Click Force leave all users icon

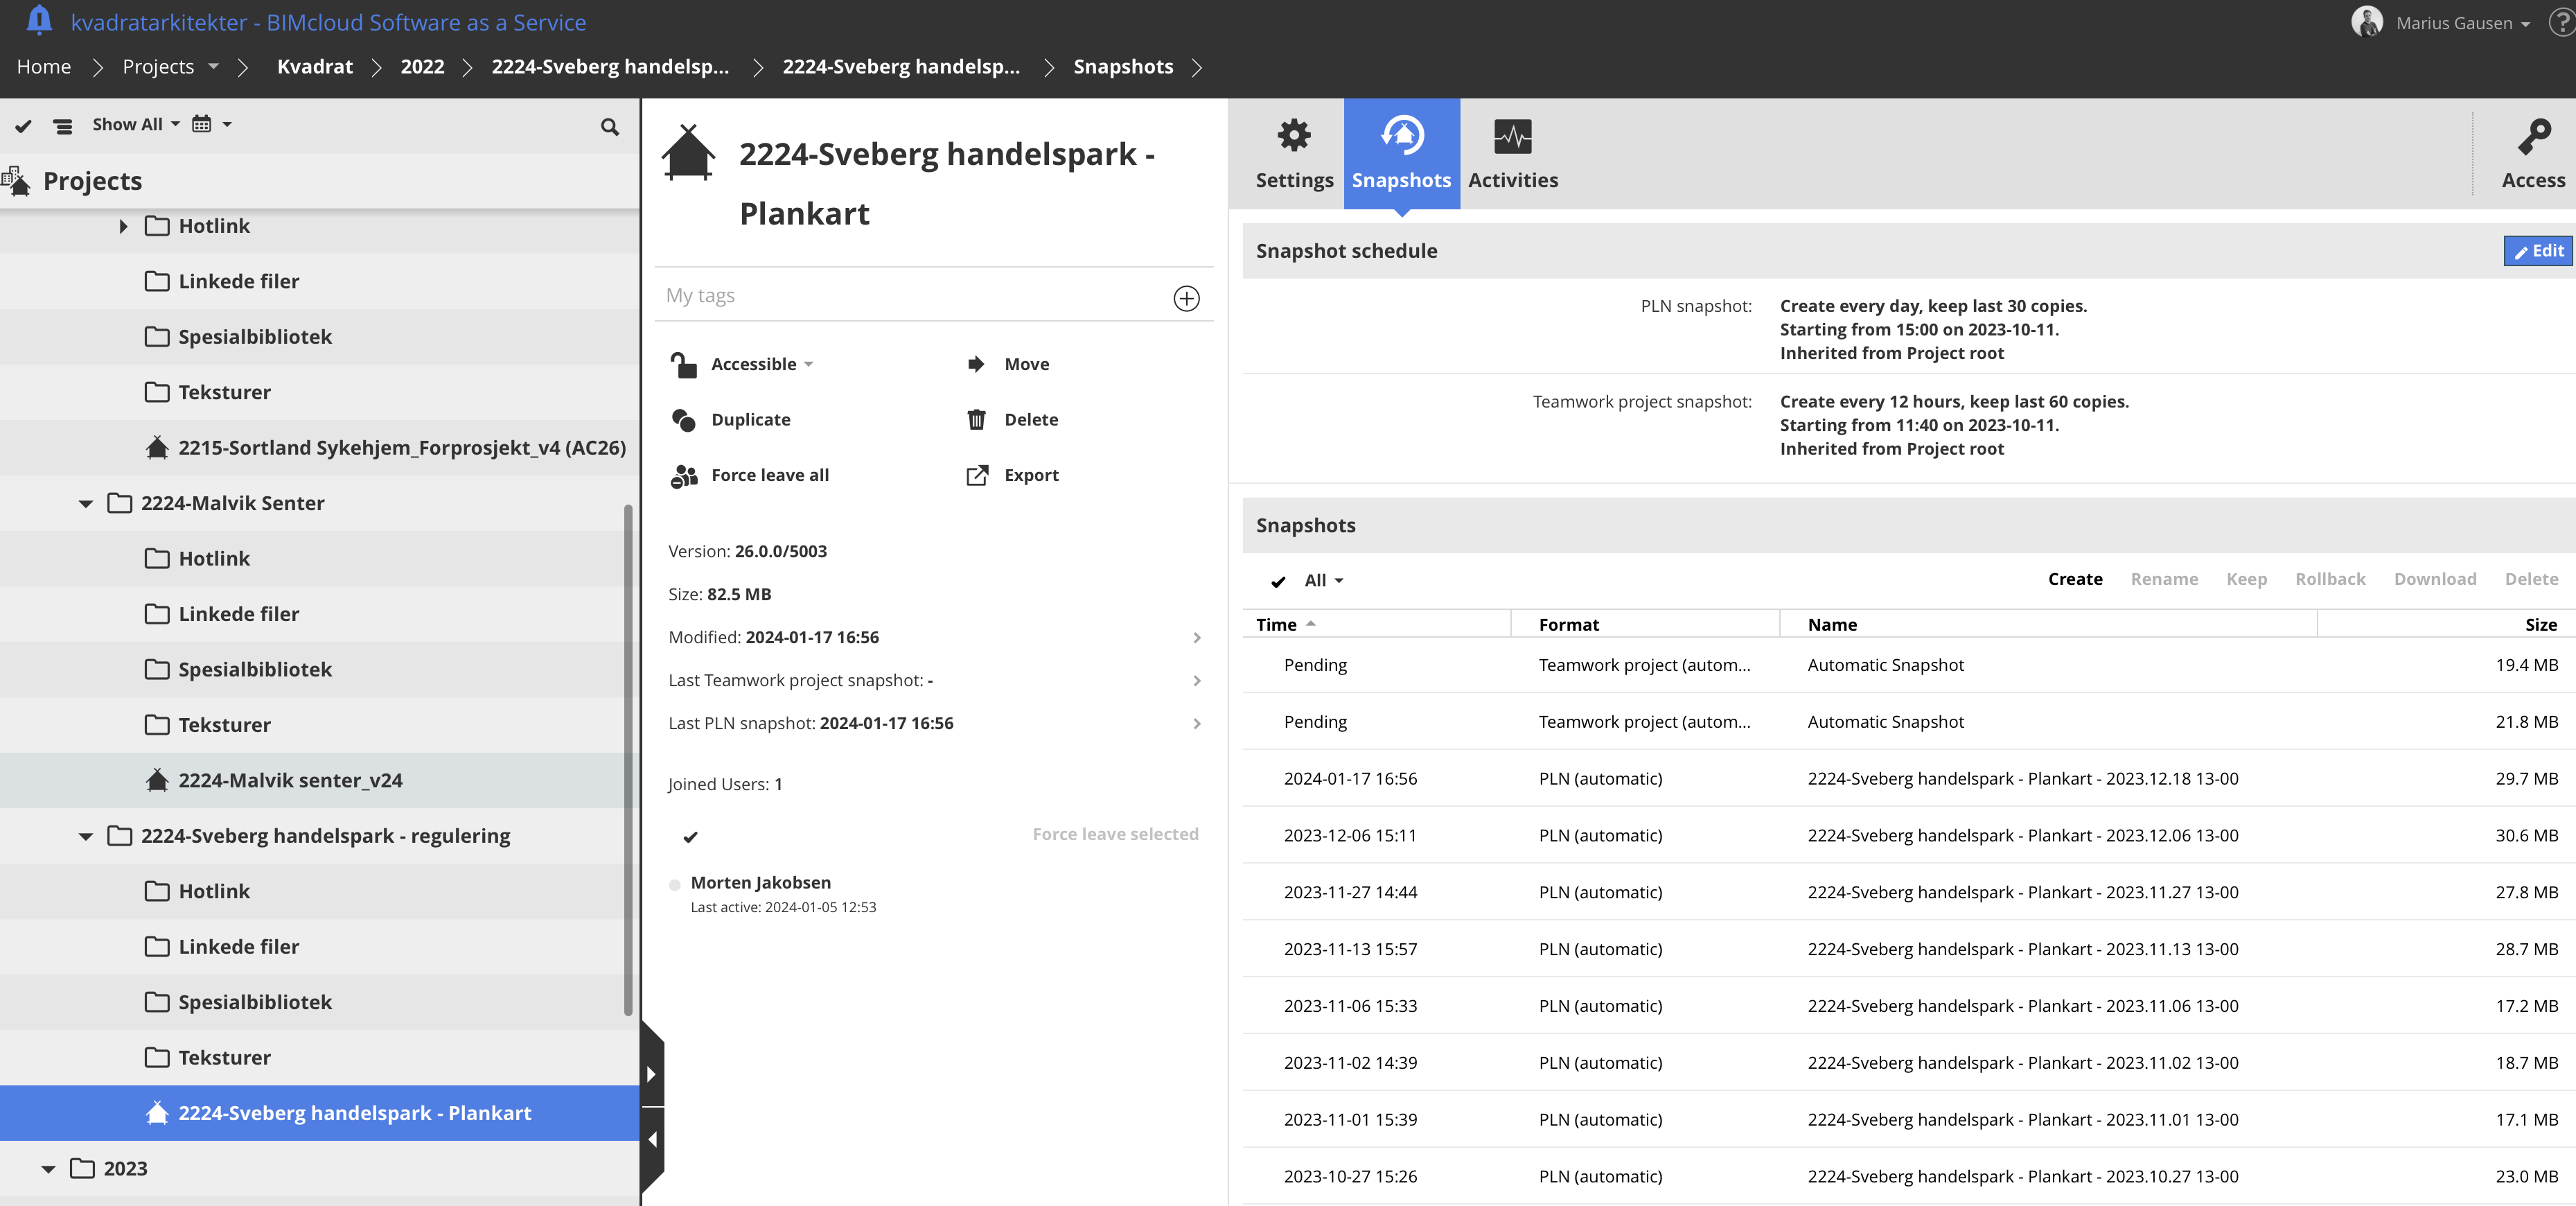coord(684,476)
